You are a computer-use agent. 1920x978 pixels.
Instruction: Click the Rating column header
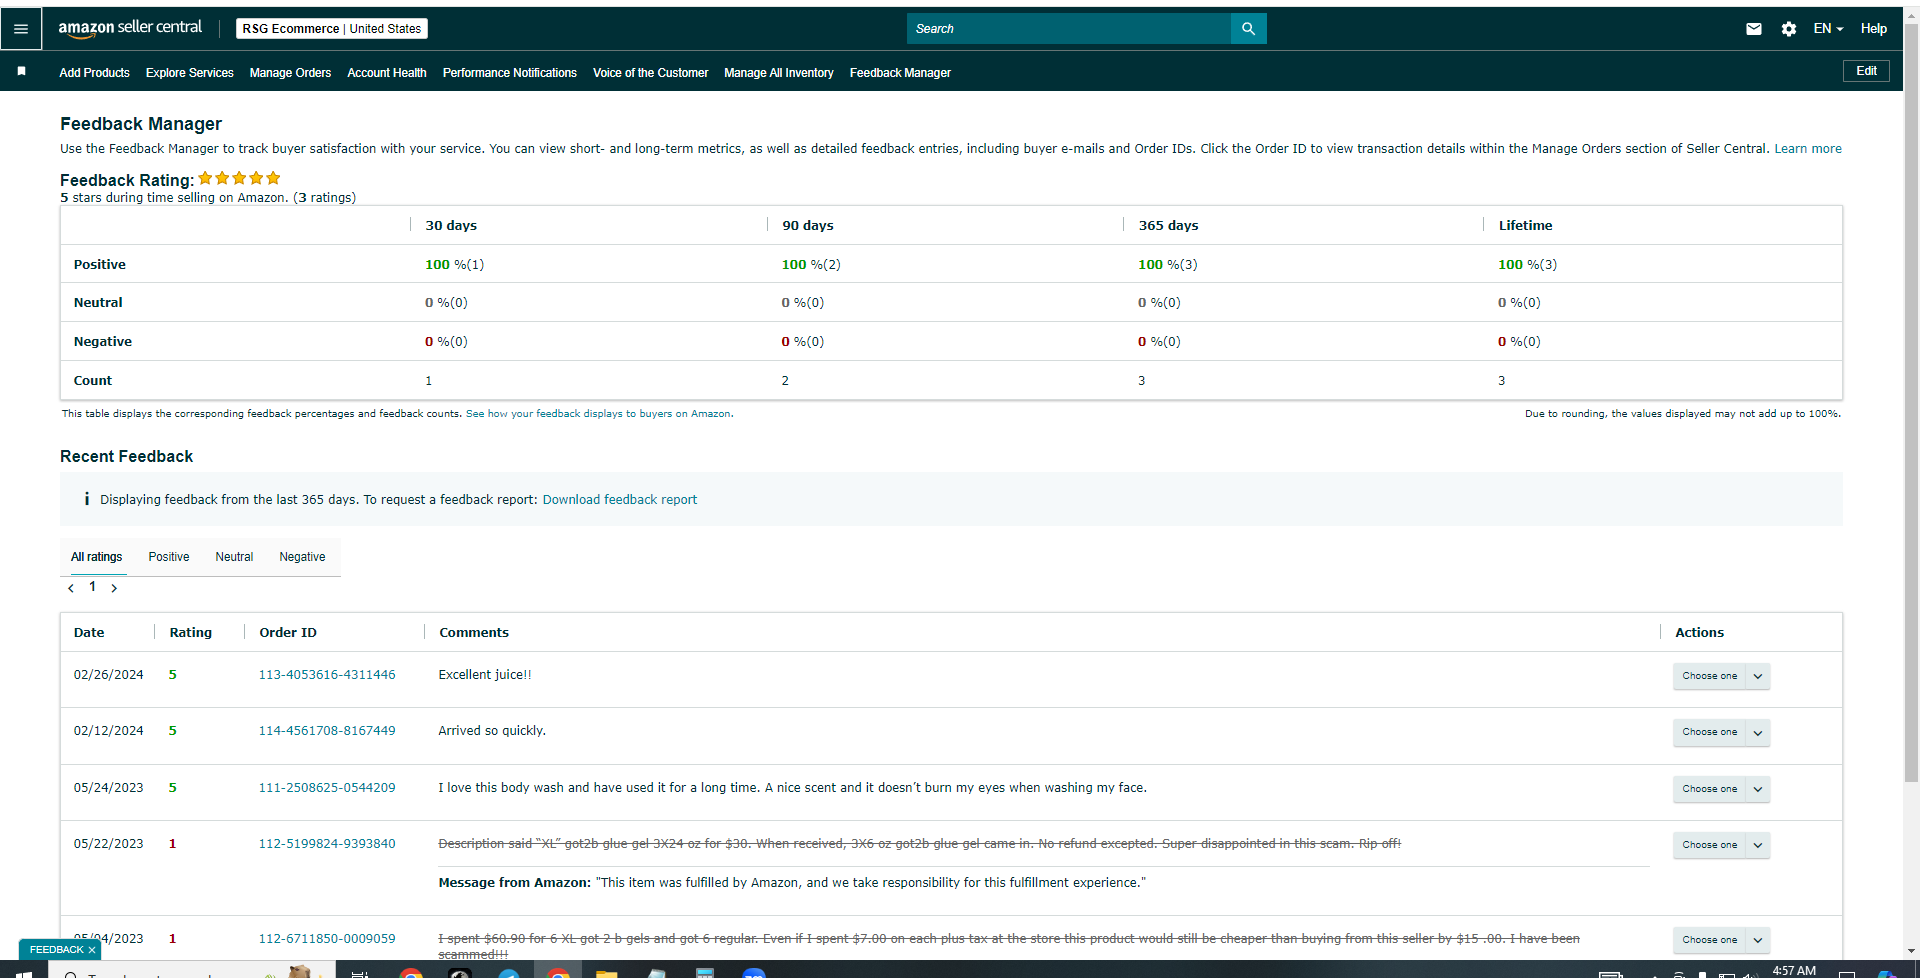[191, 633]
